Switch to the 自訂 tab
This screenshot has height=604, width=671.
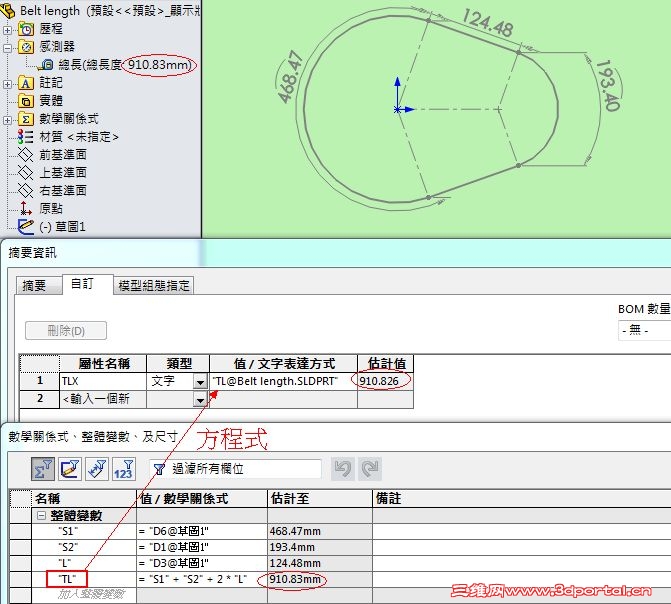[x=88, y=284]
